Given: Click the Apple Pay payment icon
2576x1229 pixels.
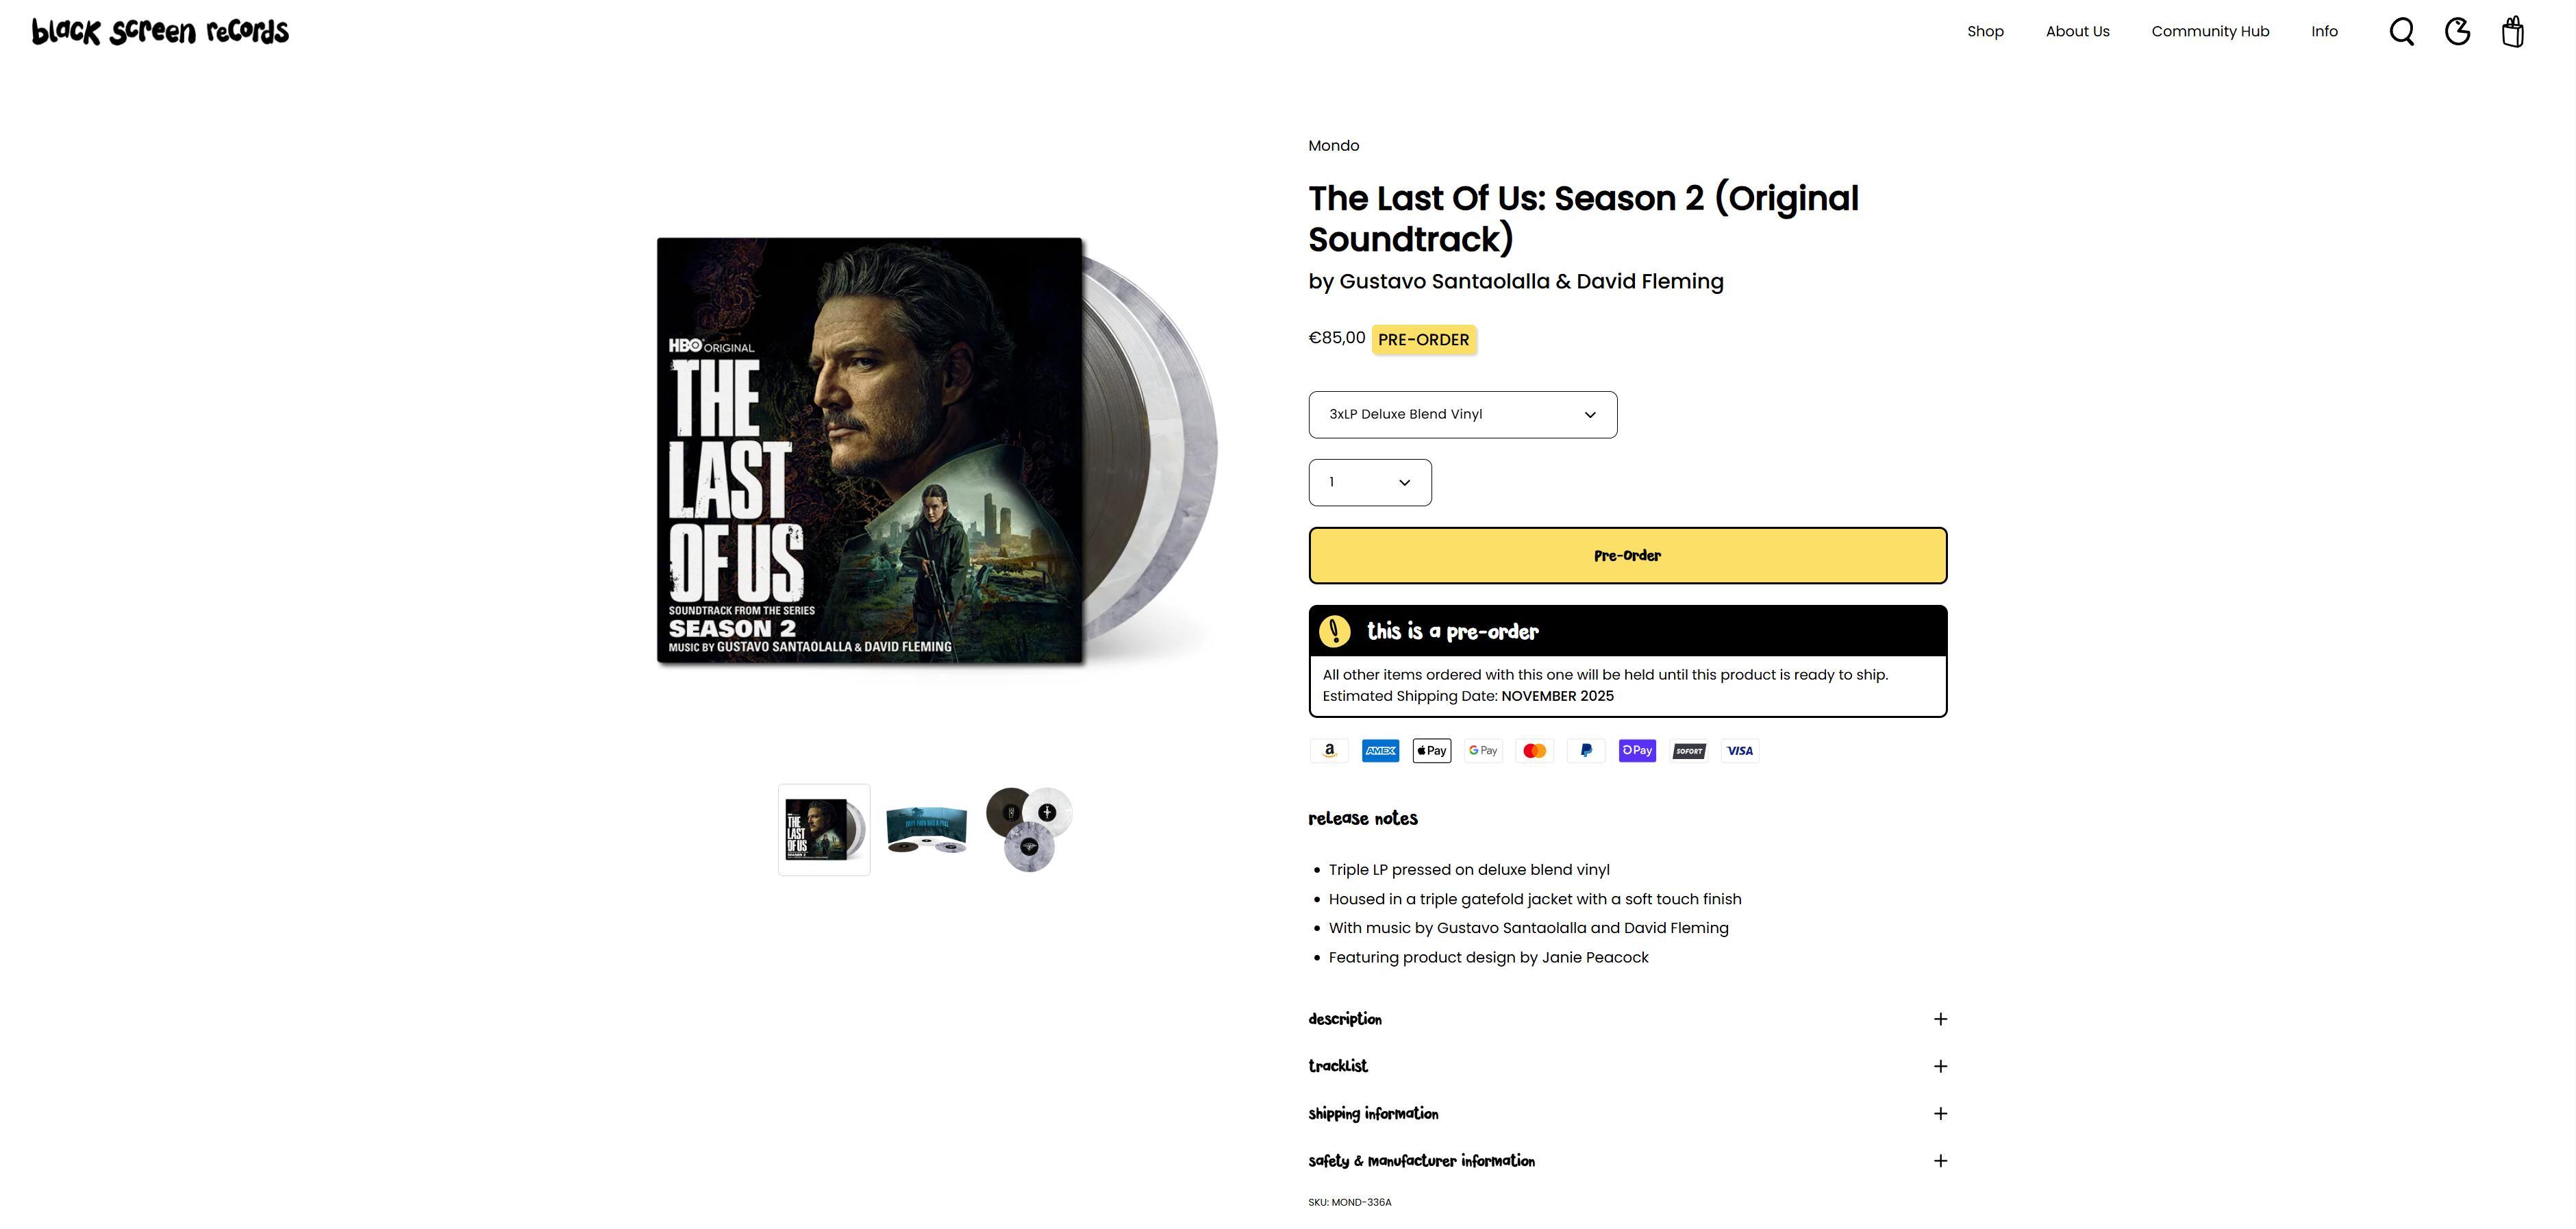Looking at the screenshot, I should tap(1432, 751).
